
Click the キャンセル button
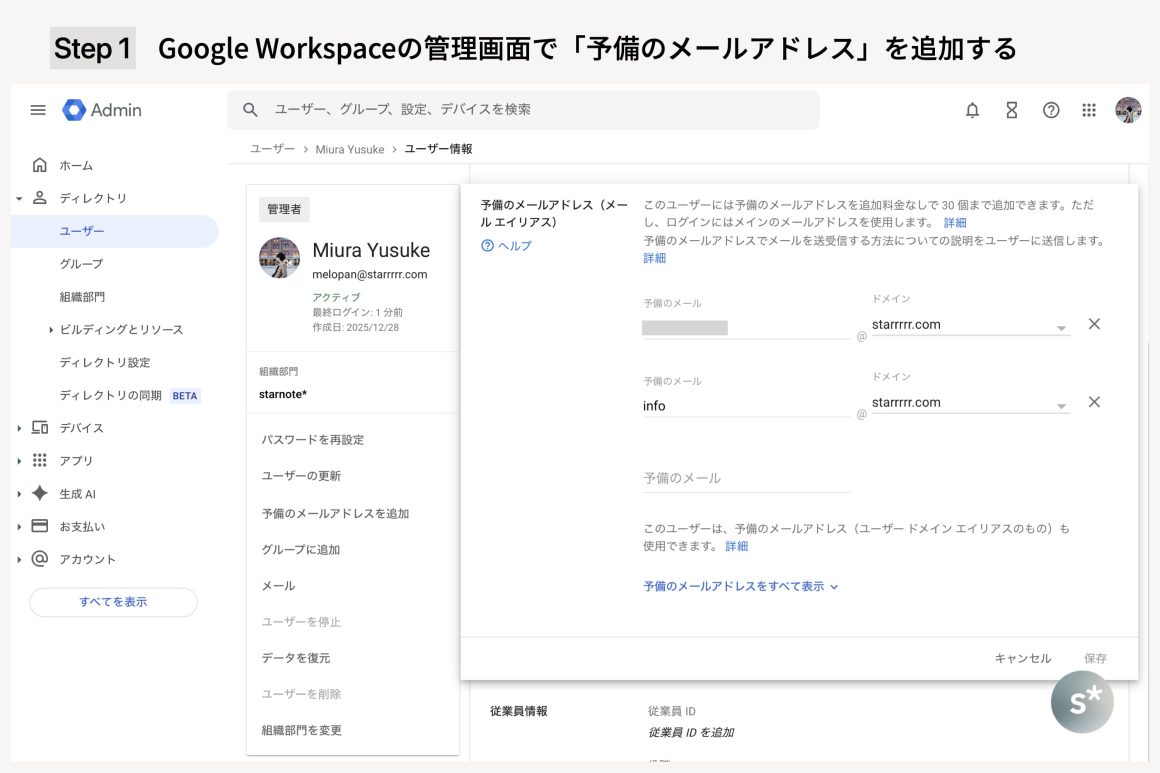tap(1022, 658)
